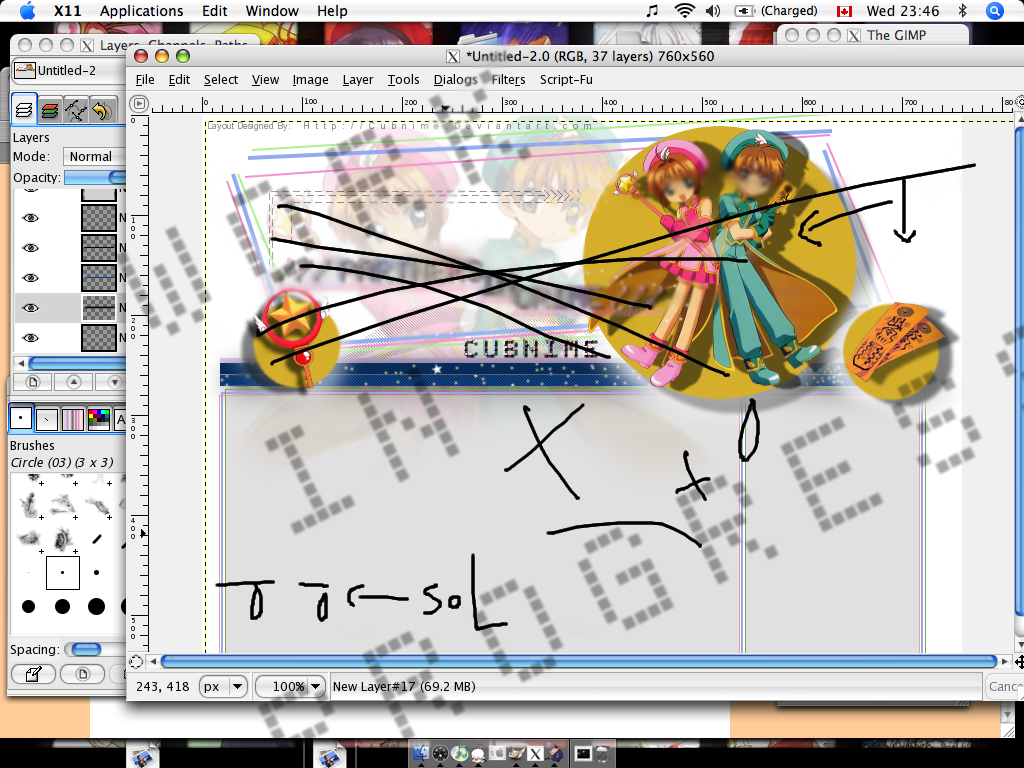This screenshot has height=768, width=1024.
Task: Click the New Layer#17 status text
Action: click(404, 686)
